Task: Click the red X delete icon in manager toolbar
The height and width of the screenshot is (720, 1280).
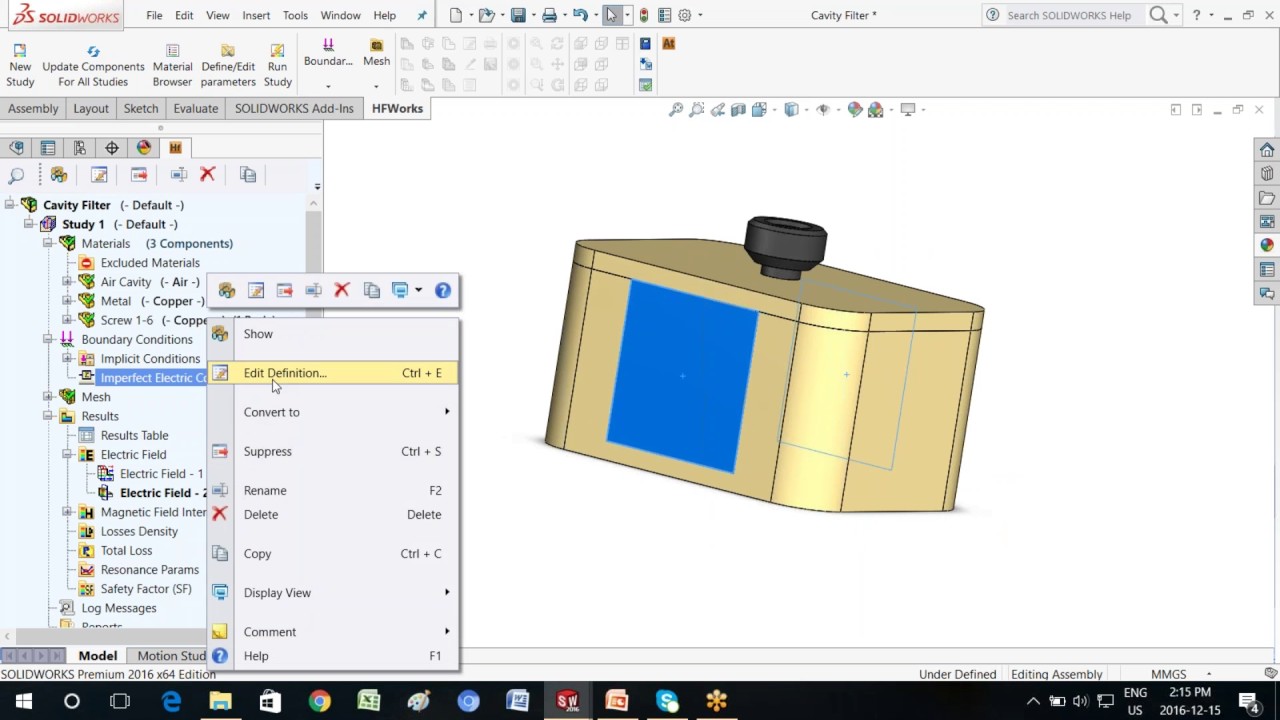Action: point(208,175)
